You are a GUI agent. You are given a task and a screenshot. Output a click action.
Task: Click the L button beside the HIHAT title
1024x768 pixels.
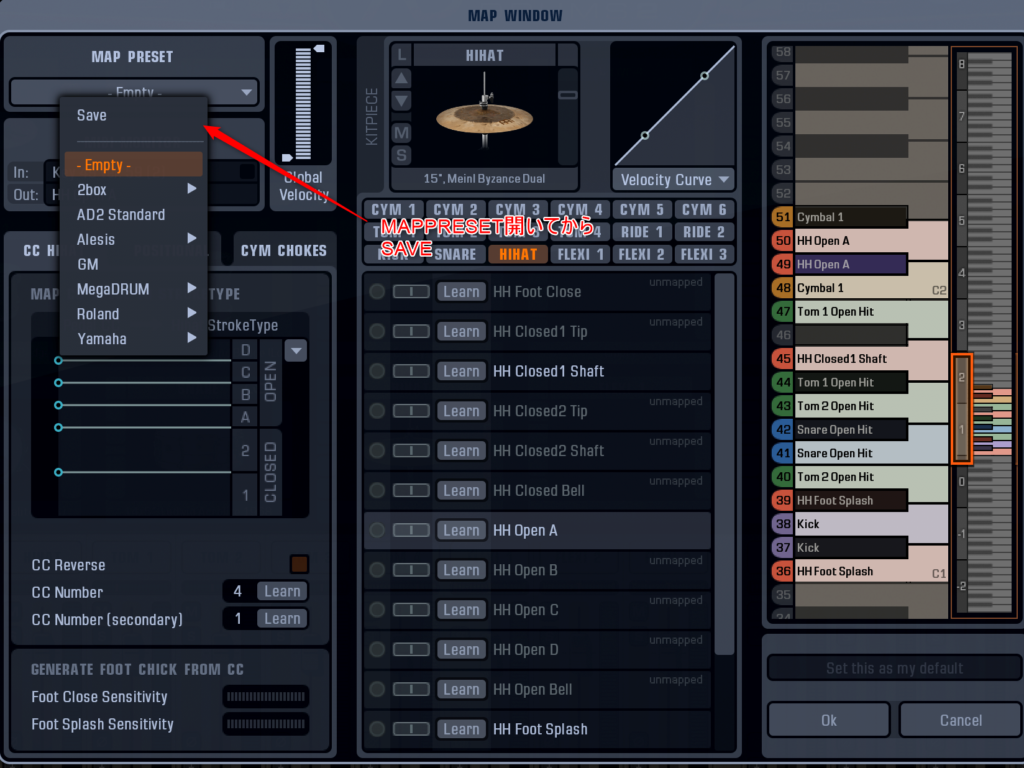pyautogui.click(x=401, y=54)
